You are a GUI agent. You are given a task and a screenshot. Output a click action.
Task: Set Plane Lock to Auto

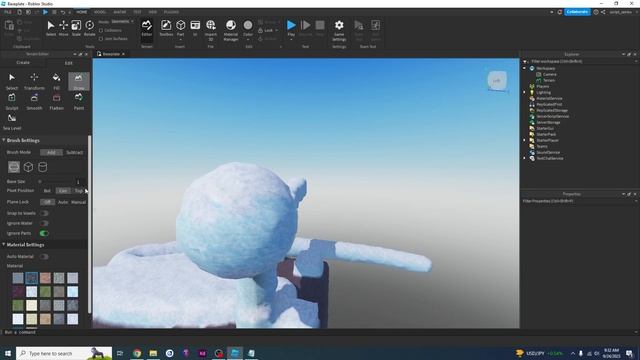point(63,202)
